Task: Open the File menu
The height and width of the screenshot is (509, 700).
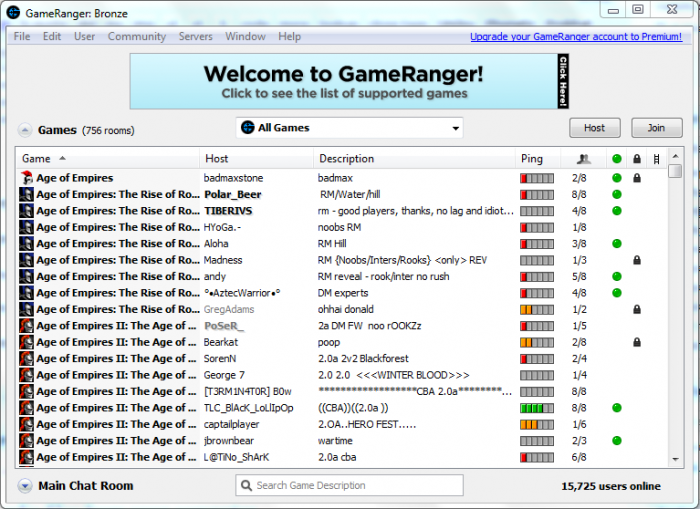Action: (x=22, y=36)
